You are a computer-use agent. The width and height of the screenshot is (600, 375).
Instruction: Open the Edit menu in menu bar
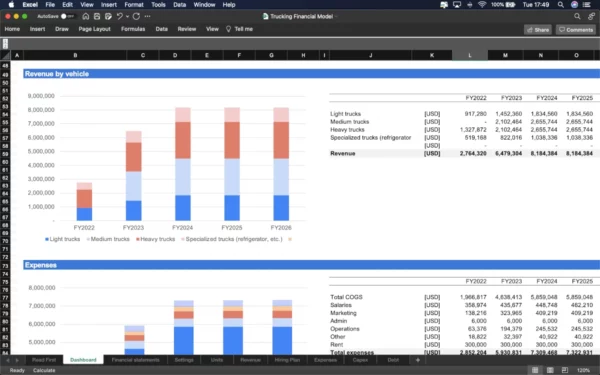(67, 5)
